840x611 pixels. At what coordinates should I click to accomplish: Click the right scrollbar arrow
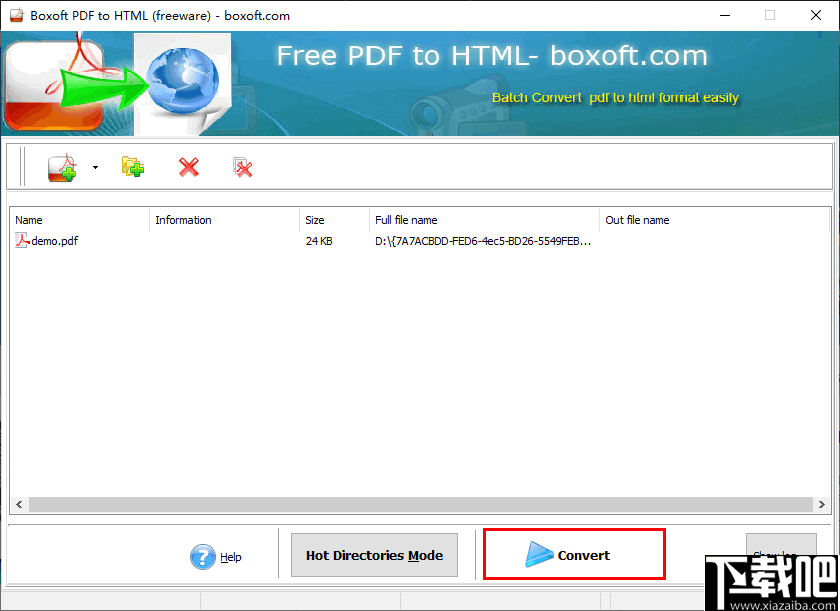(x=821, y=504)
